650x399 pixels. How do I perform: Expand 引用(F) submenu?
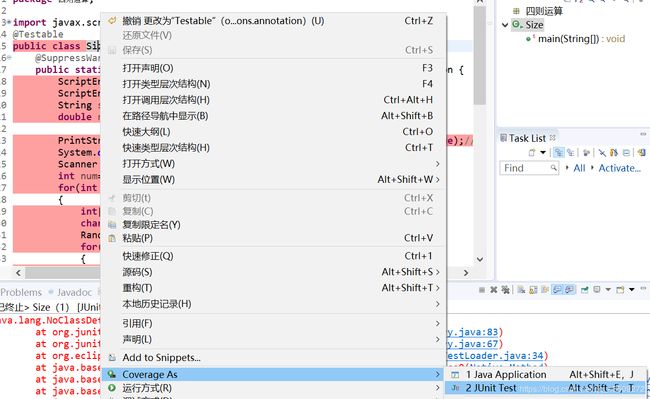[x=274, y=323]
